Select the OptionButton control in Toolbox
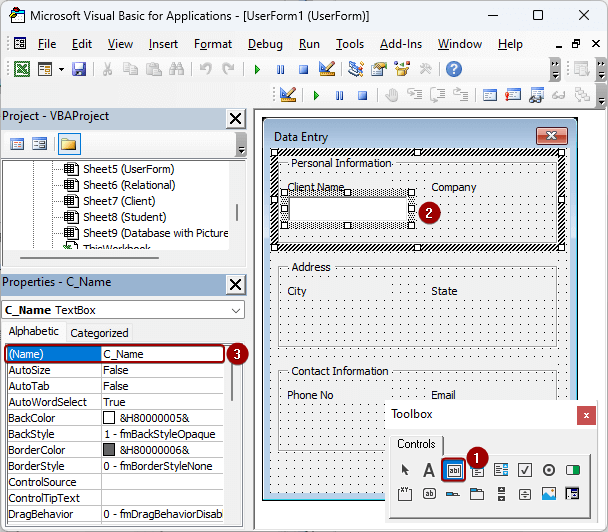This screenshot has width=608, height=532. point(549,469)
